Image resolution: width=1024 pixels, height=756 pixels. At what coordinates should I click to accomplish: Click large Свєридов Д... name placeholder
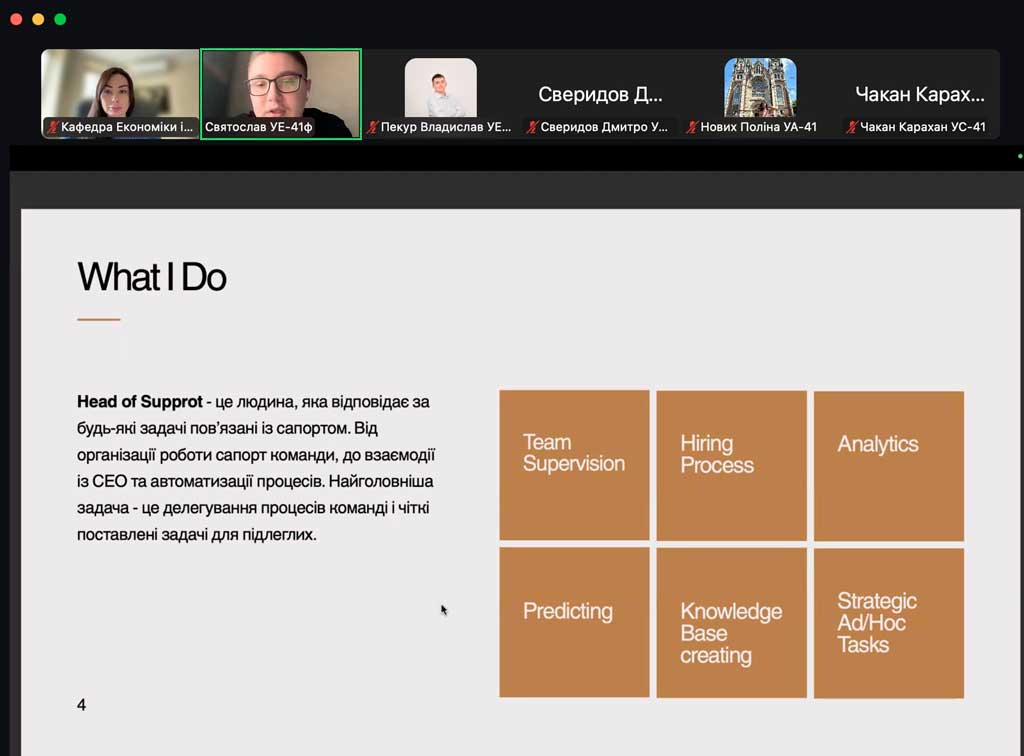(x=600, y=95)
